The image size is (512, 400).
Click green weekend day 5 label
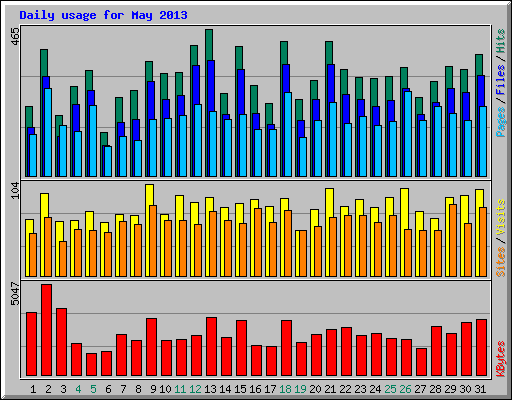[x=93, y=389]
